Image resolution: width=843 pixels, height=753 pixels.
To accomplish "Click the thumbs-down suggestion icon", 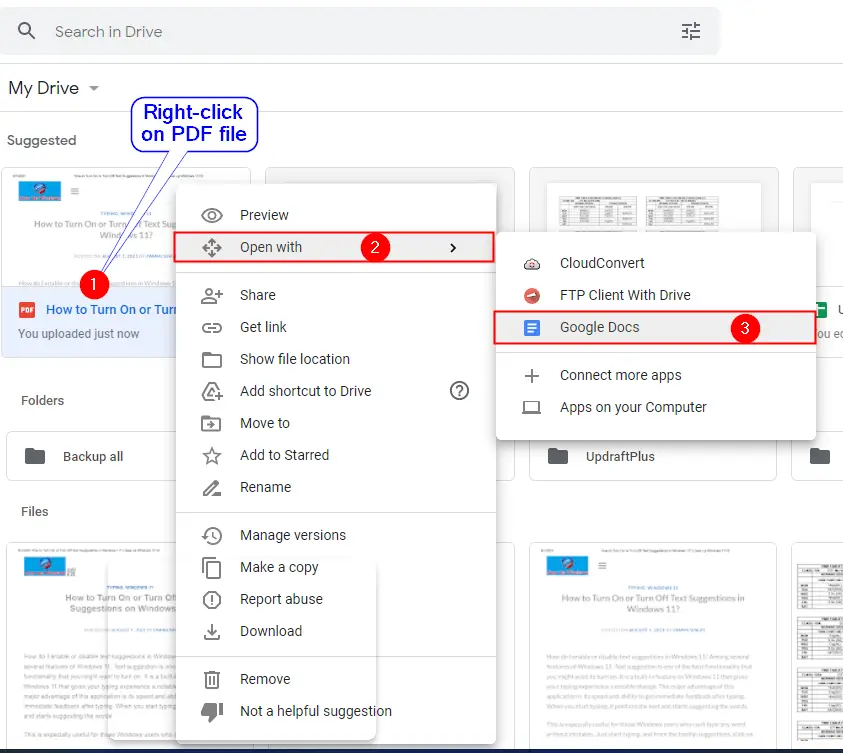I will tap(212, 712).
